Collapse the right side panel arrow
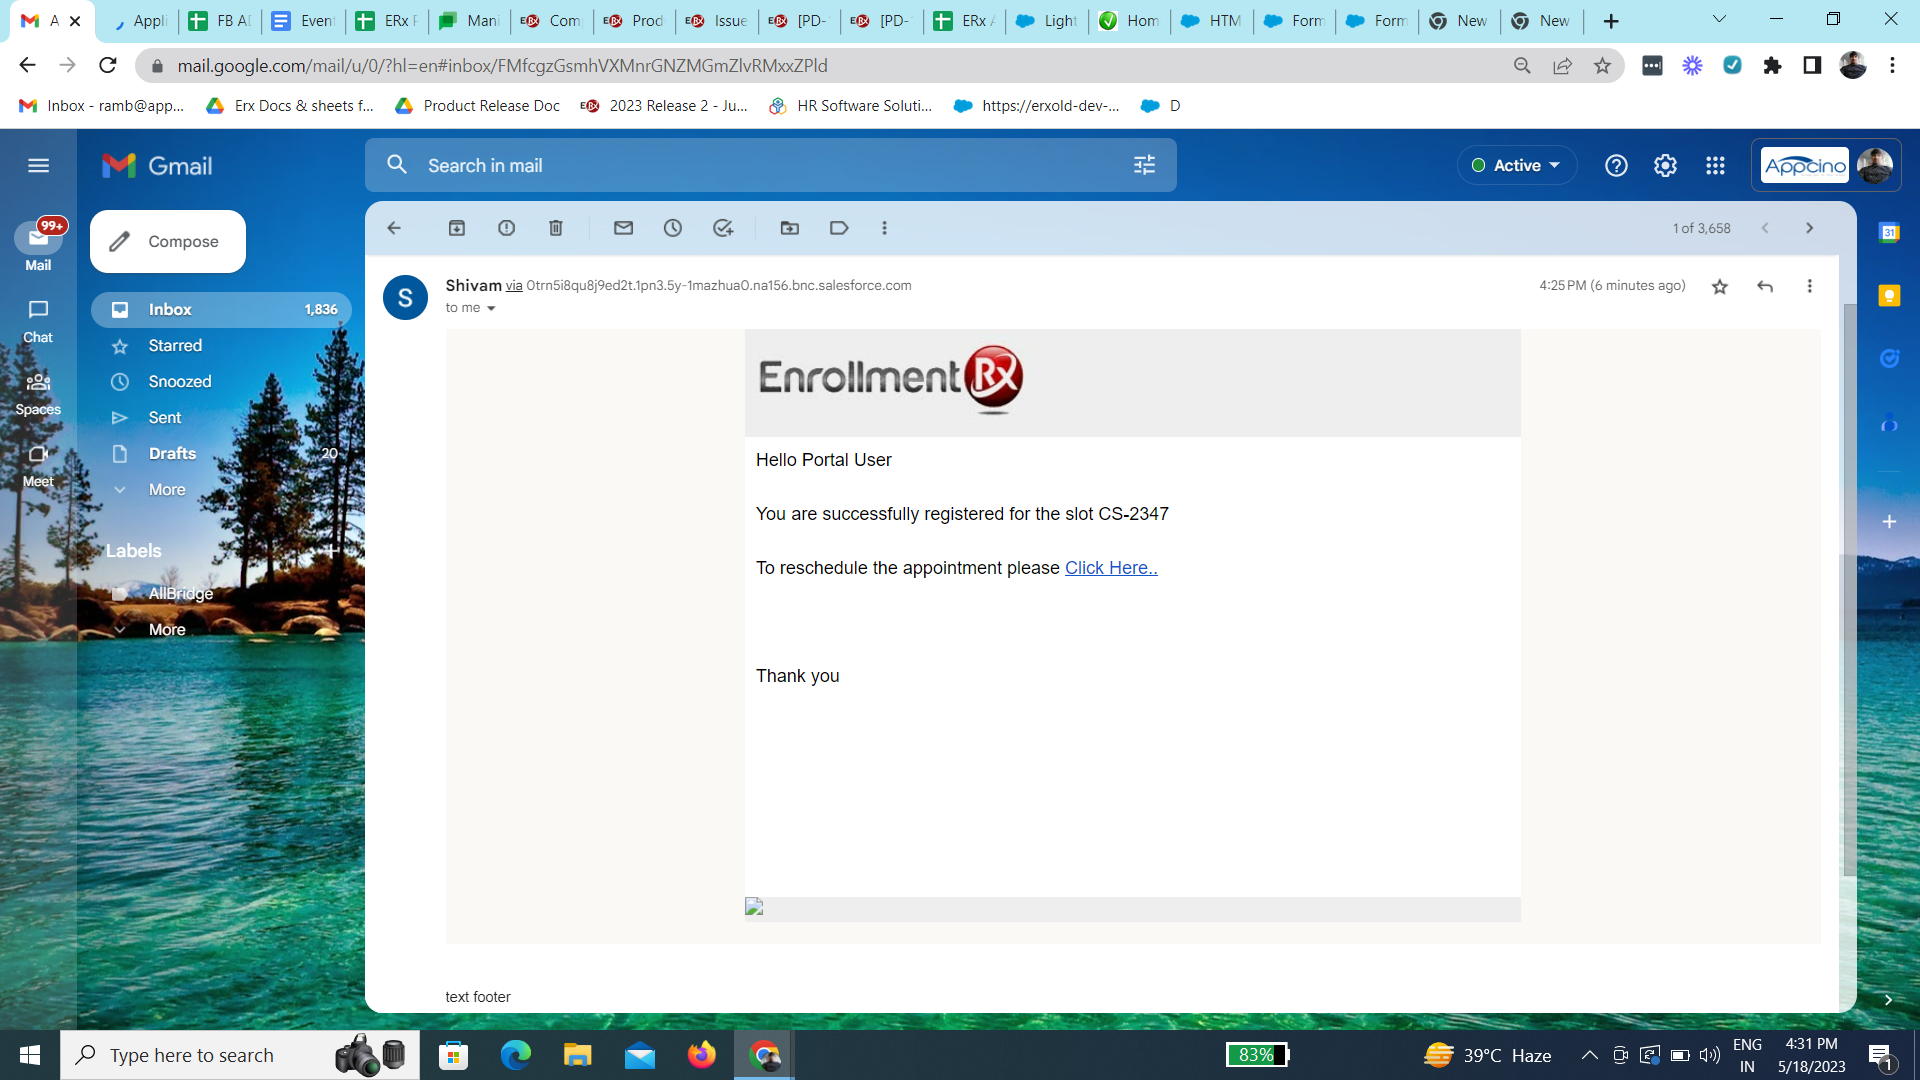Image resolution: width=1920 pixels, height=1080 pixels. (1888, 999)
